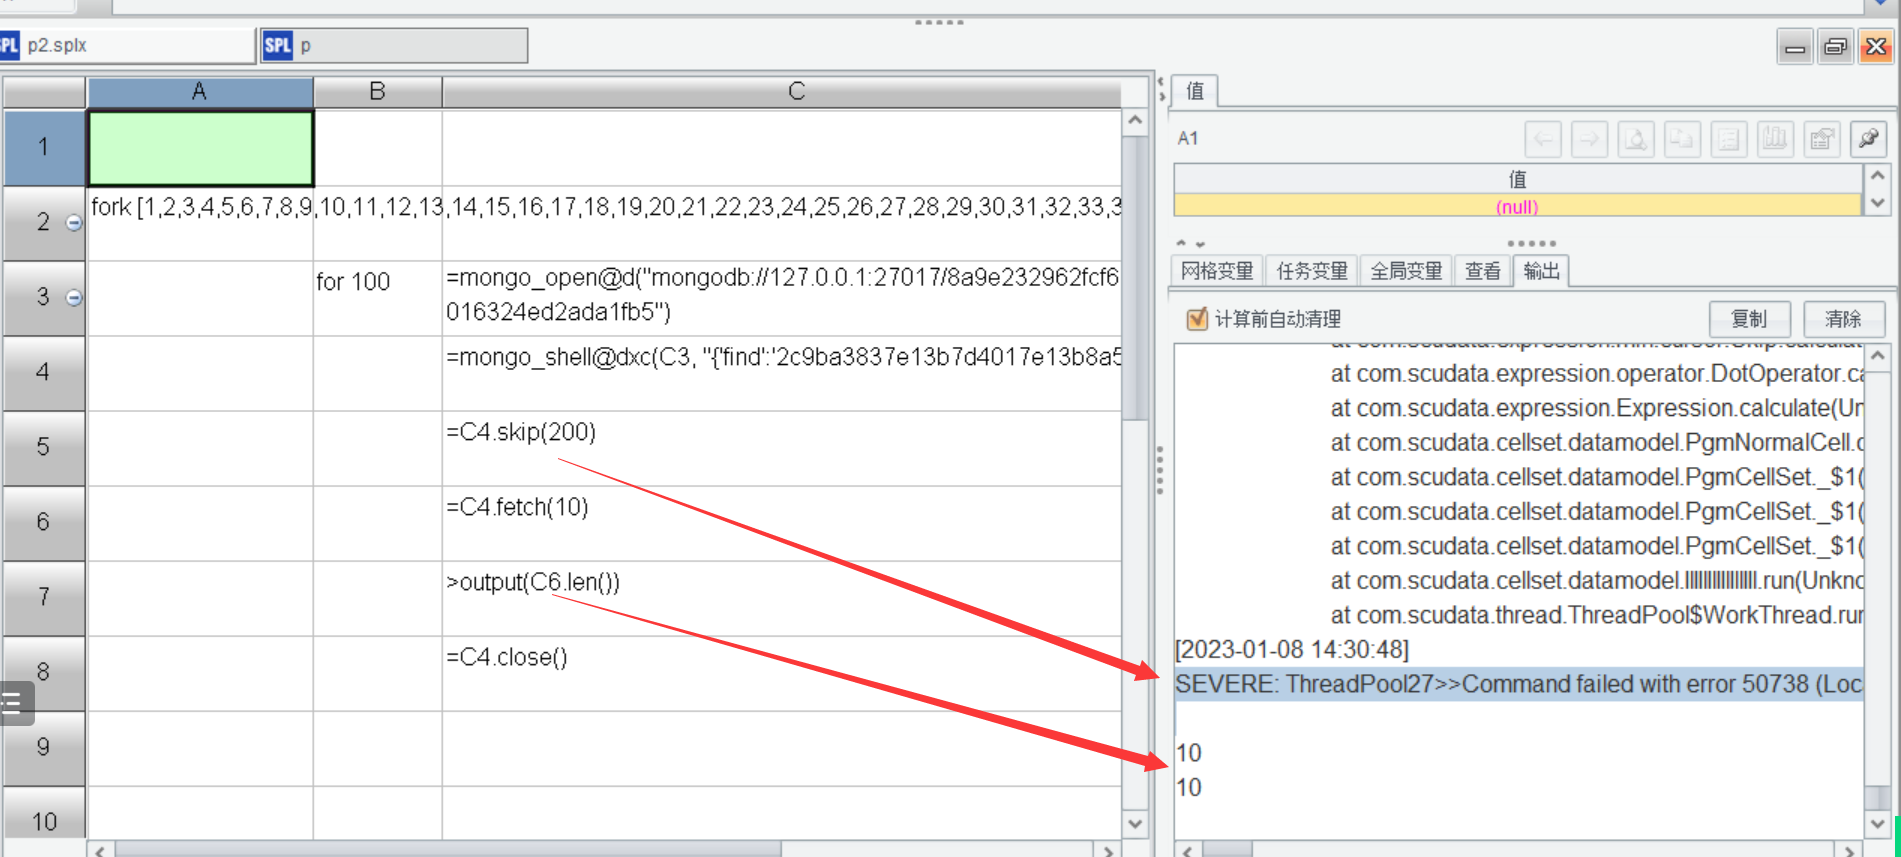1901x857 pixels.
Task: Click the 'expression.operator.DotOperator' stack trace line
Action: 1597,373
